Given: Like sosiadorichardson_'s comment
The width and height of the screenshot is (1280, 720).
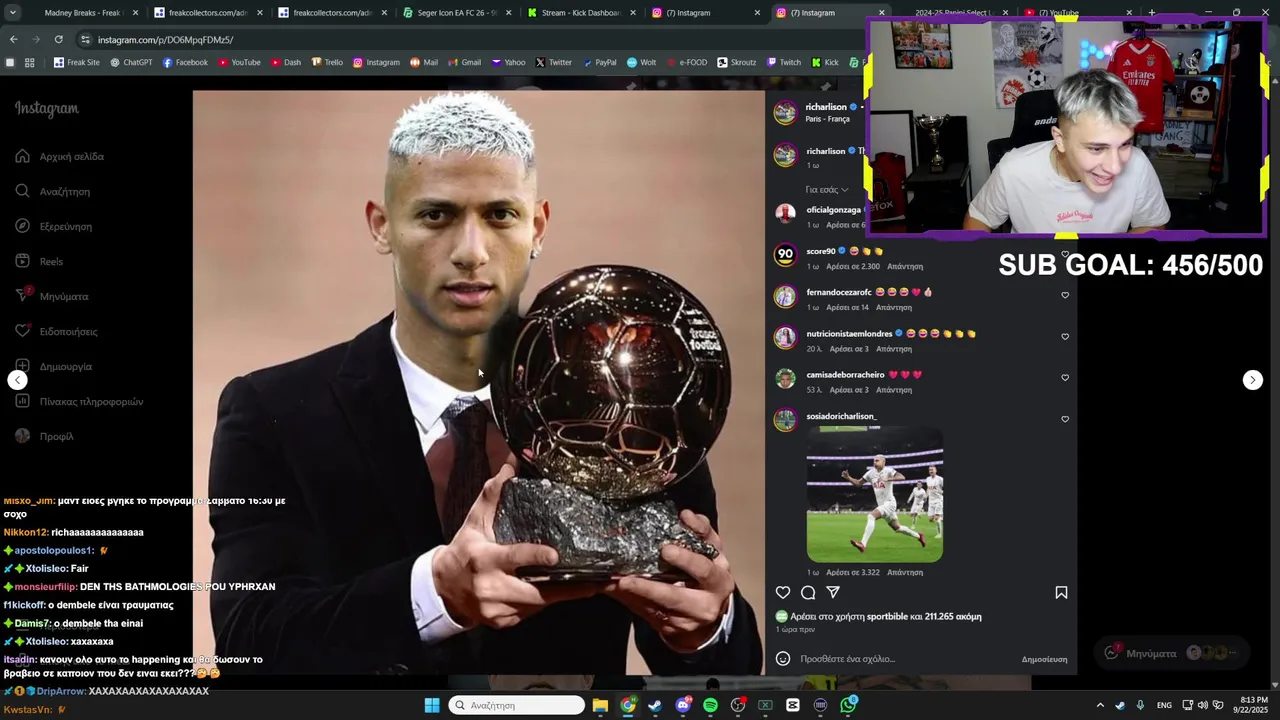Looking at the screenshot, I should (x=1065, y=419).
